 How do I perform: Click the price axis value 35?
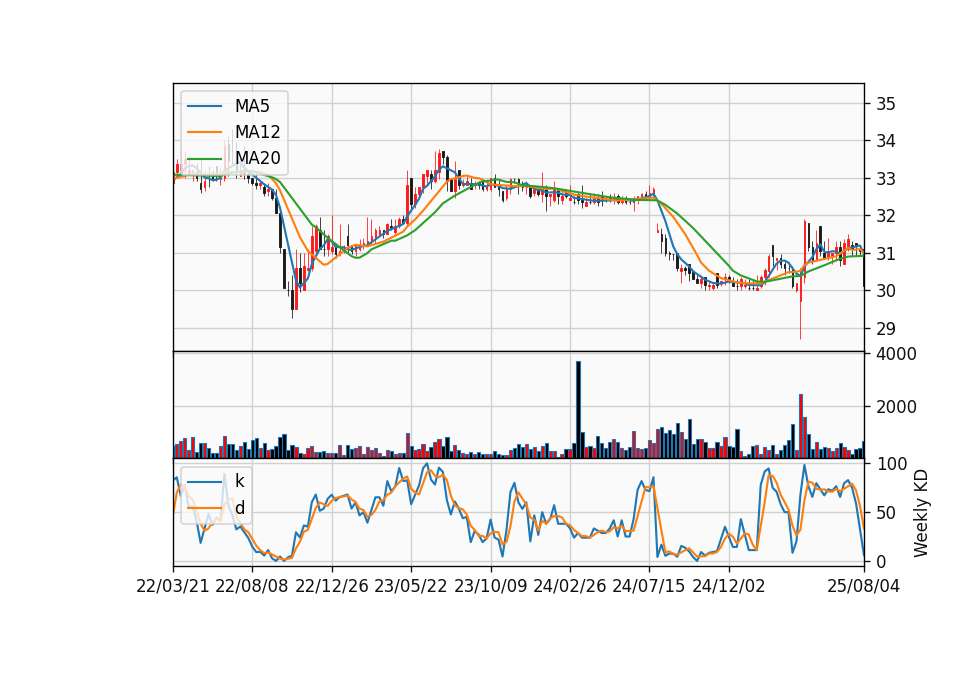[886, 104]
